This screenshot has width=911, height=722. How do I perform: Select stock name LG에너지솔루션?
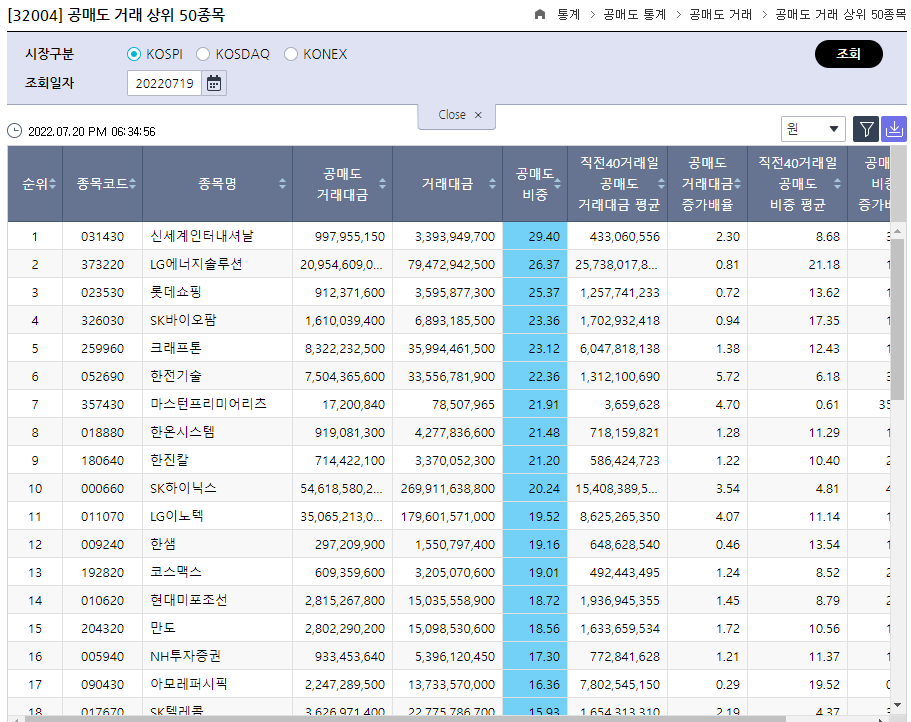tap(196, 264)
